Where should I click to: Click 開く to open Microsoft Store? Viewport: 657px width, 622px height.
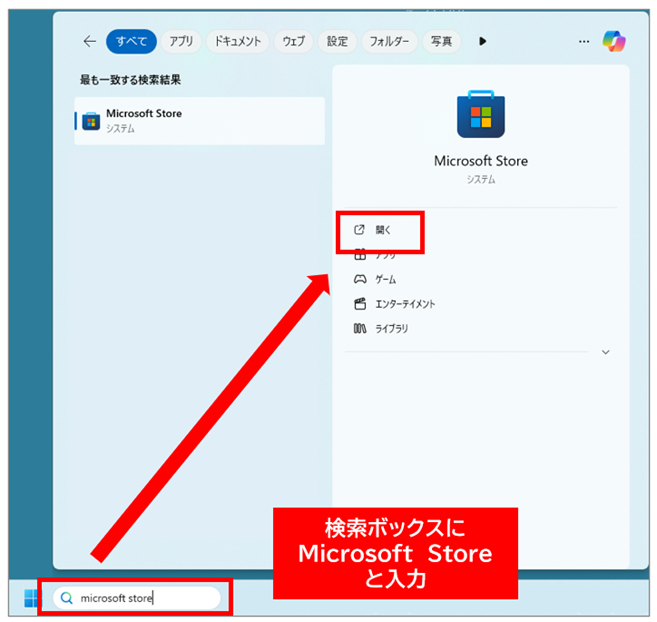[x=383, y=230]
